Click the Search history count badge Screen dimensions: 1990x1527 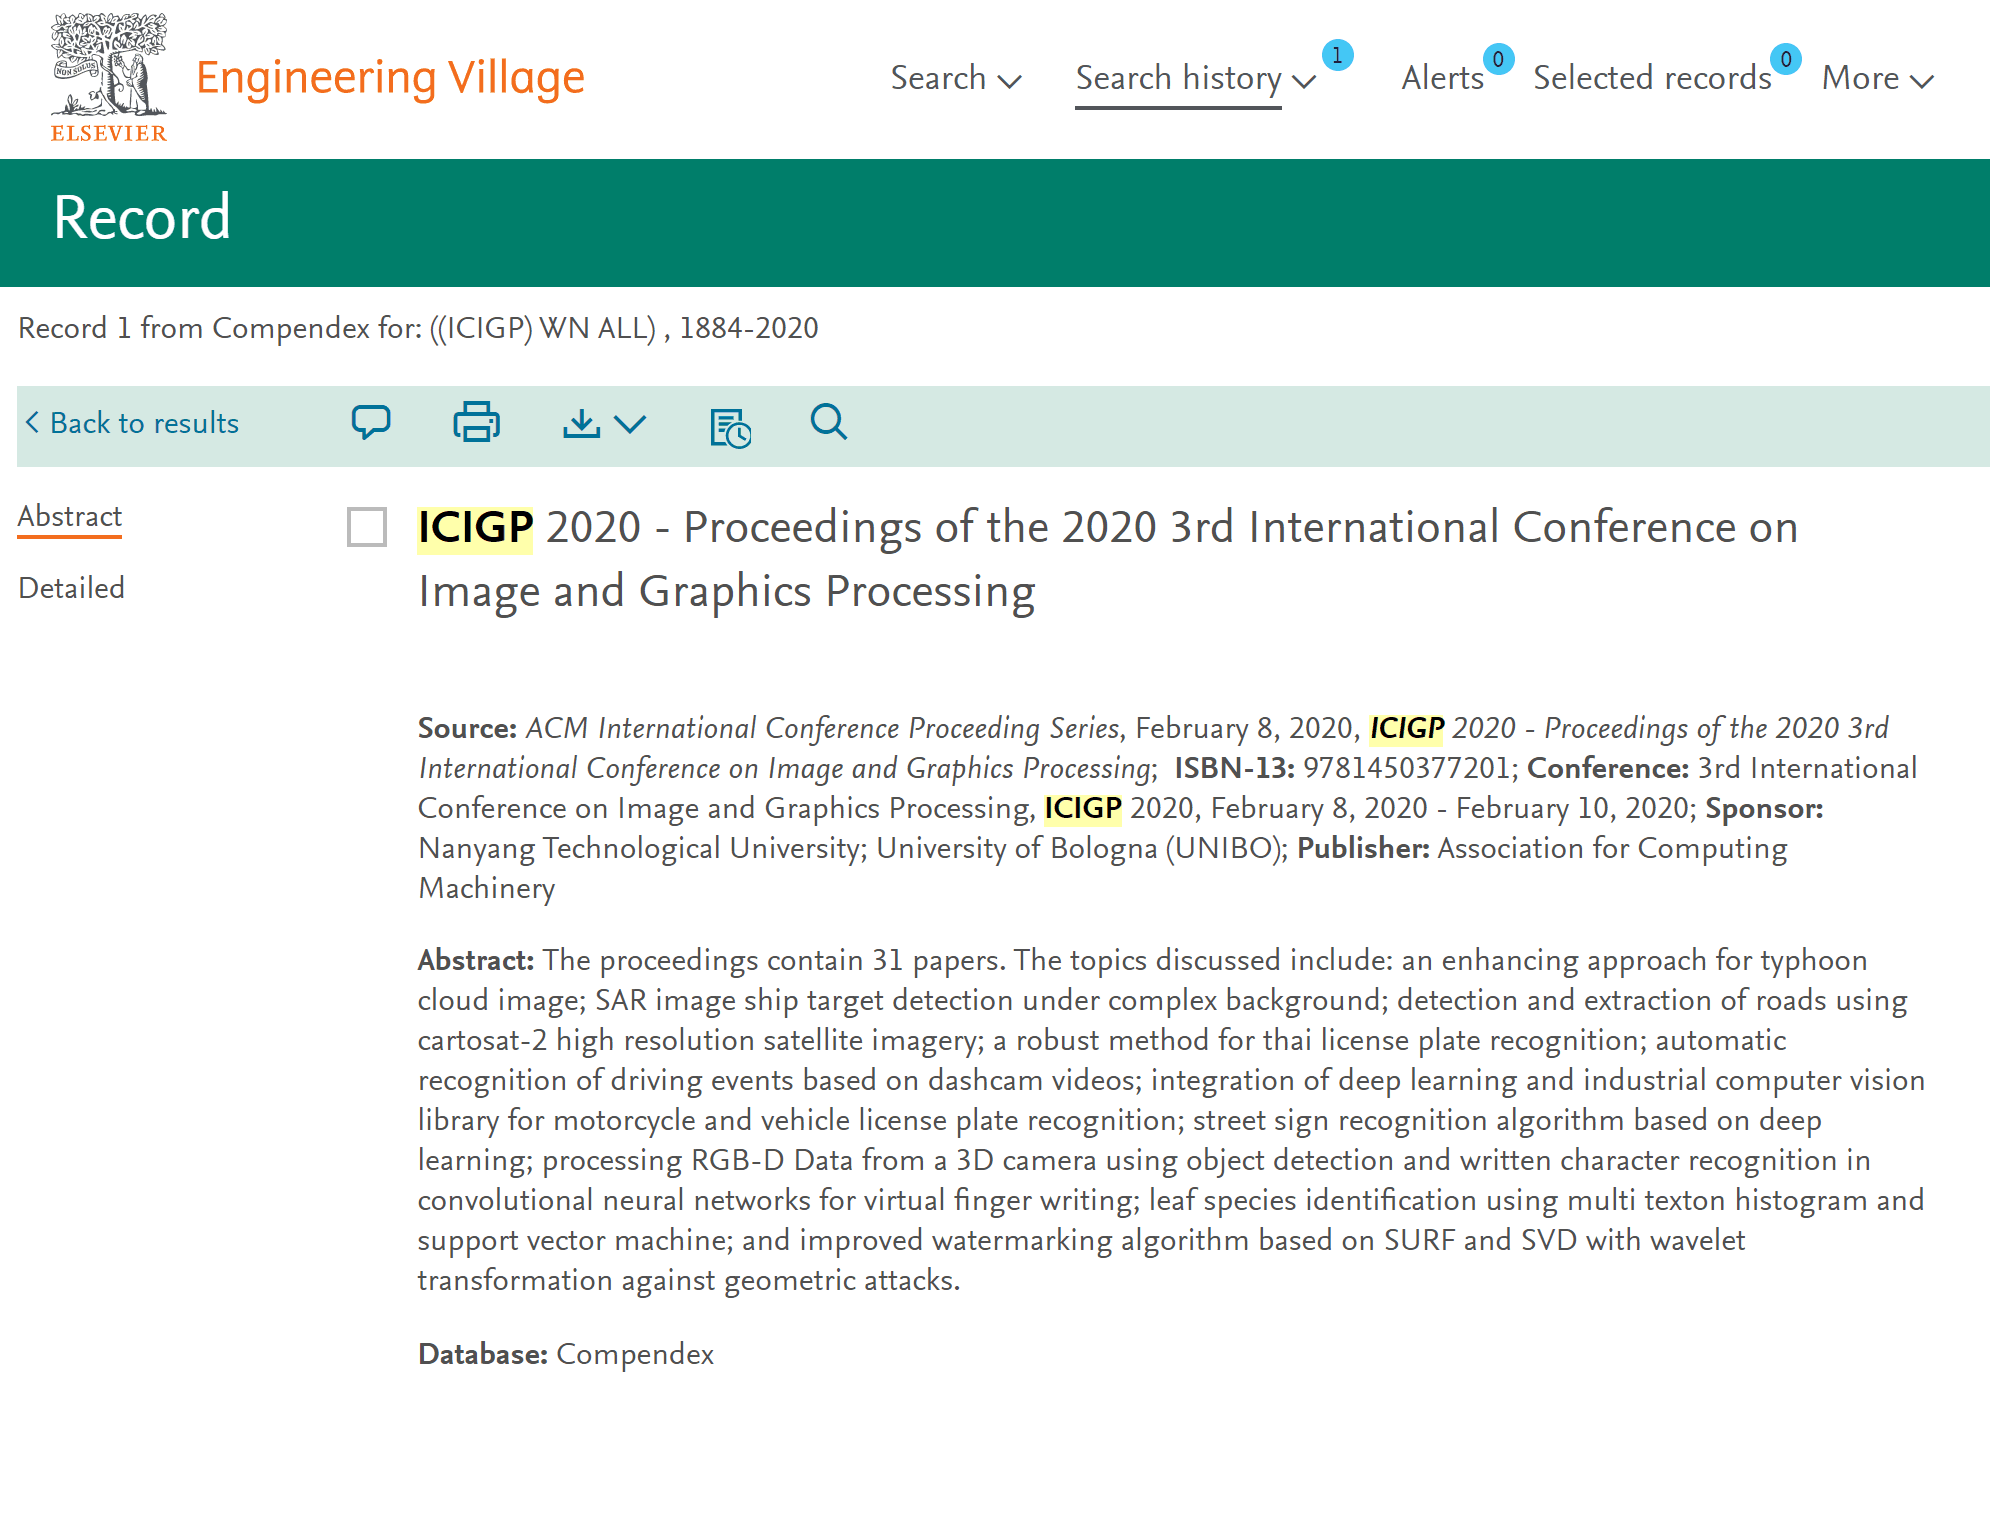pos(1337,55)
